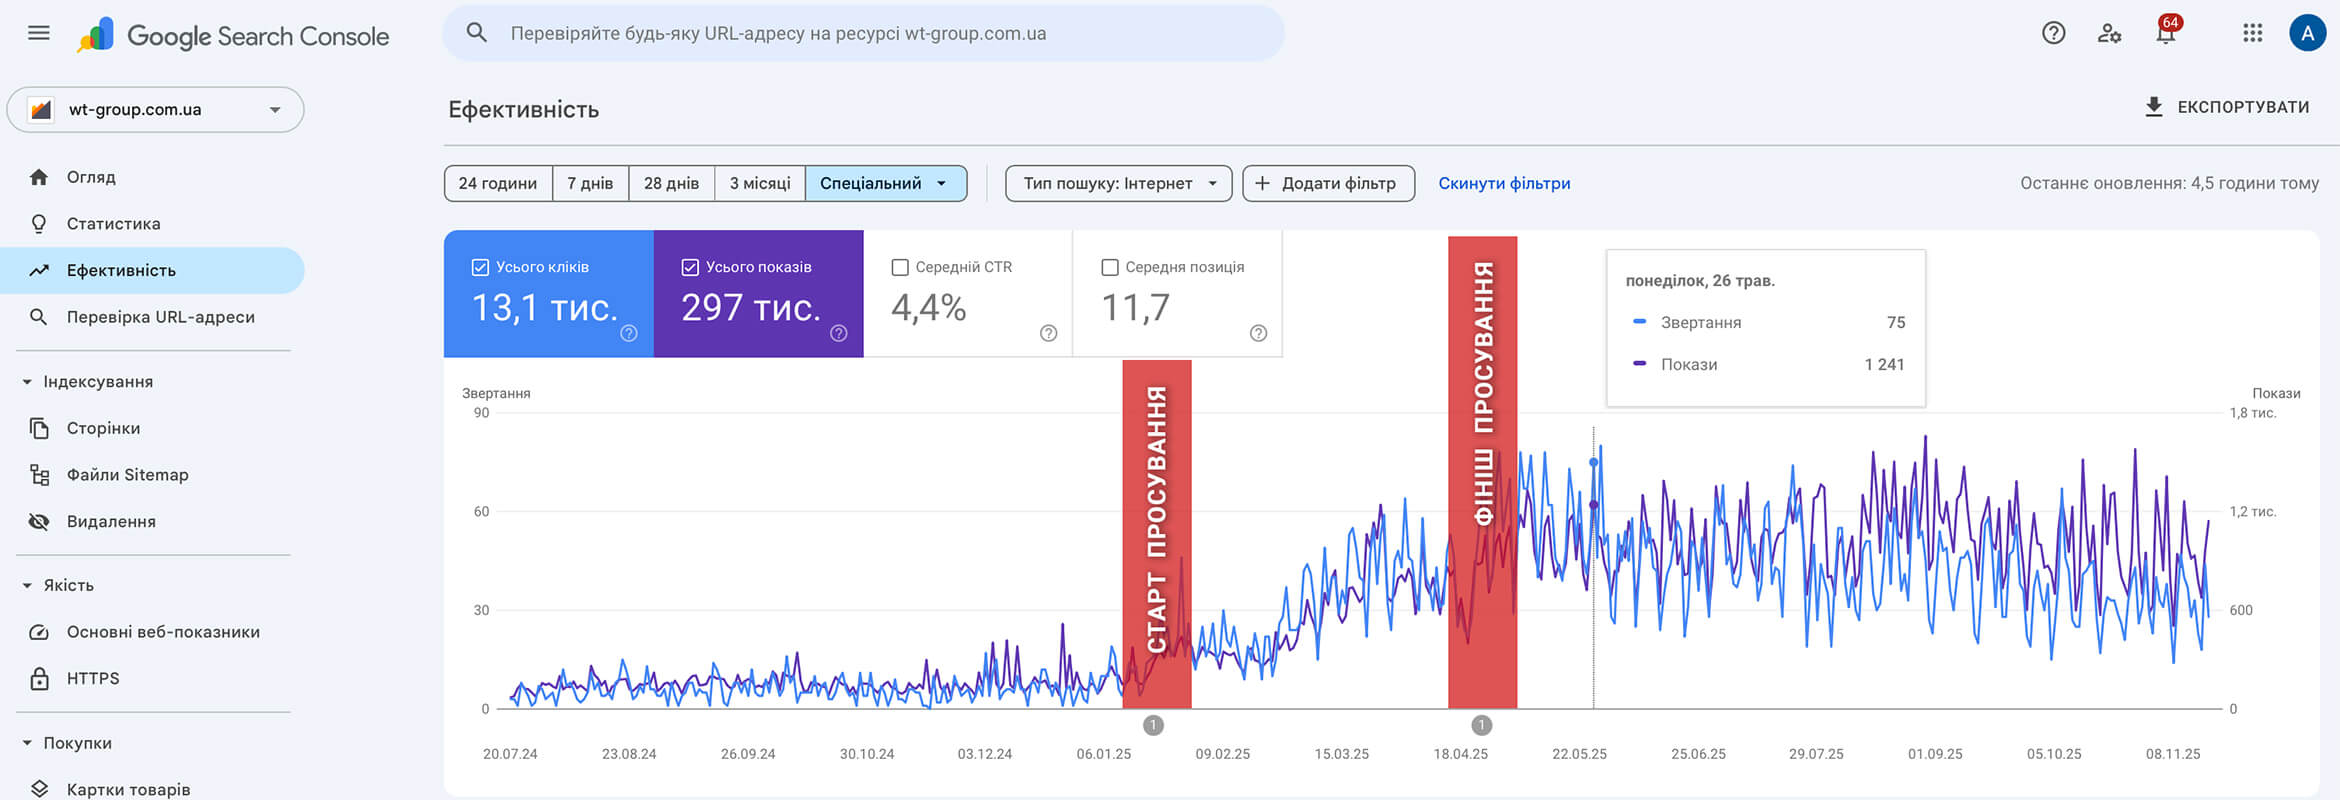Collapse the Індексування section

pos(27,382)
